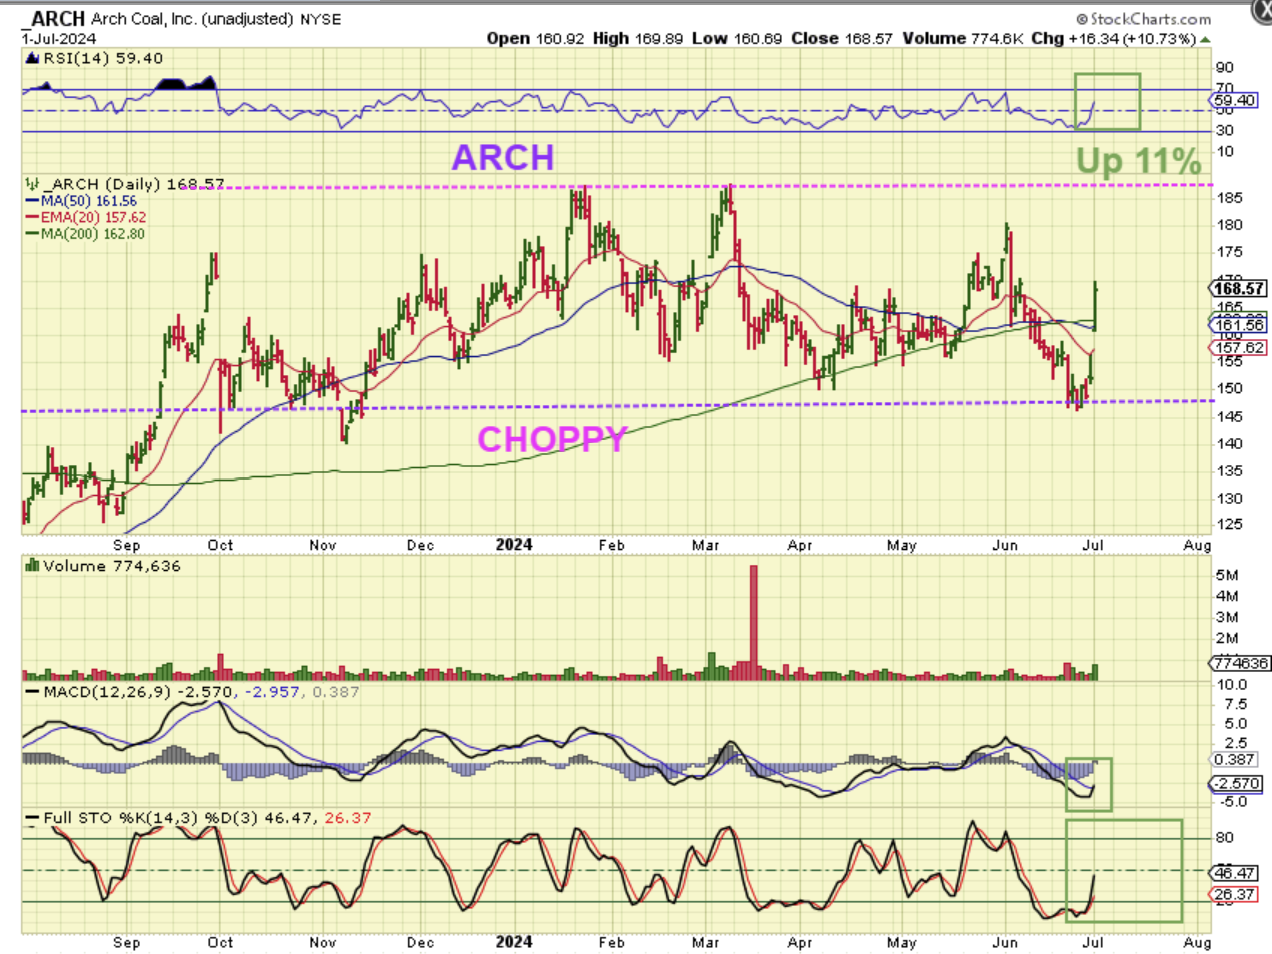This screenshot has width=1272, height=954.
Task: Click '185' on the price scale
Action: tap(1229, 198)
